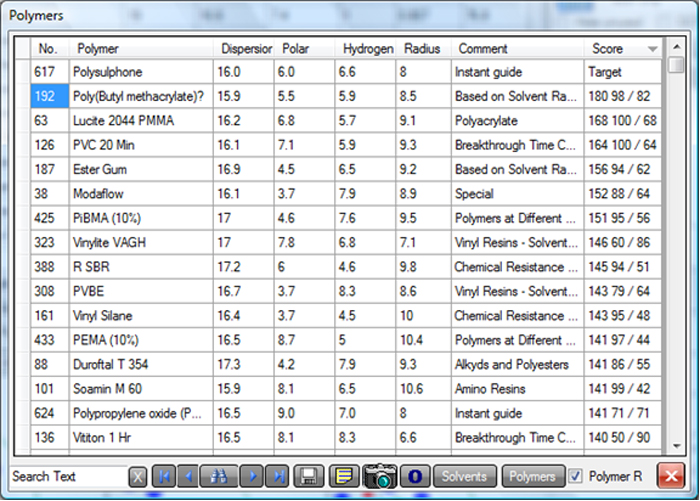The image size is (700, 501).
Task: Click the Polyacrylate comment cell
Action: [517, 121]
